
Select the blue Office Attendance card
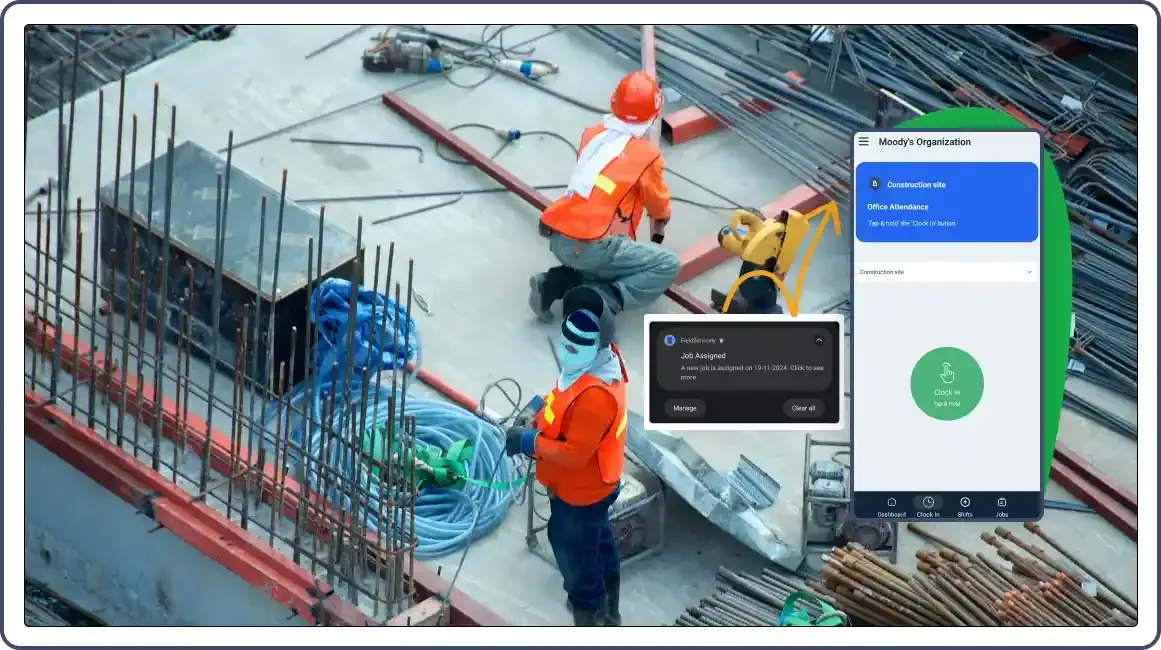tap(946, 203)
